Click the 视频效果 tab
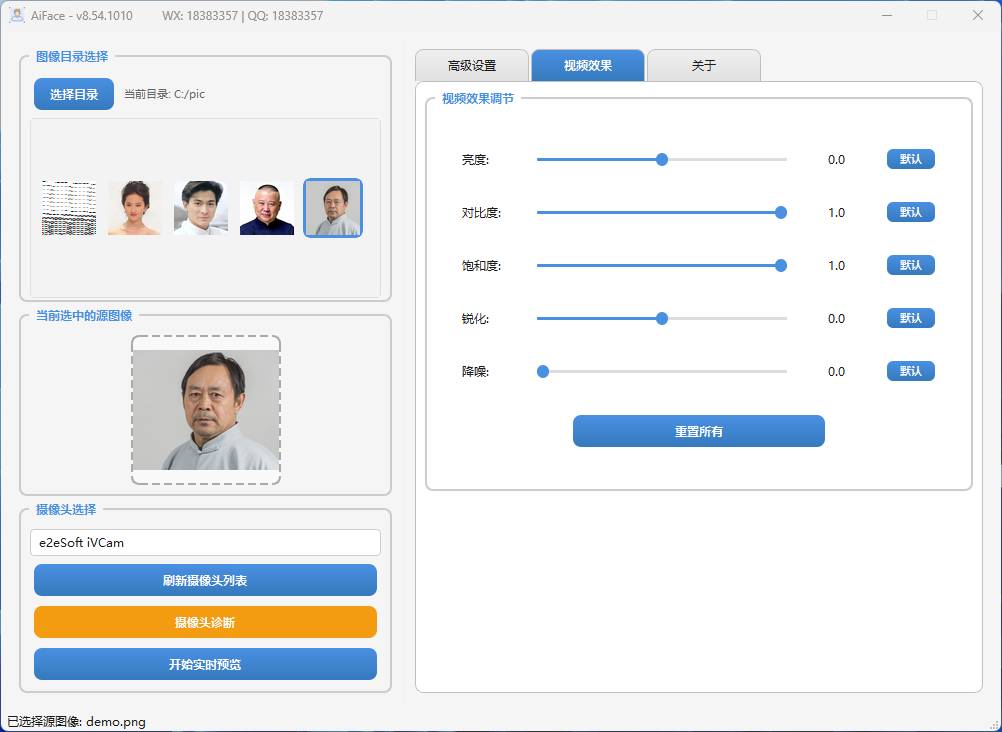This screenshot has width=1002, height=732. coord(588,64)
